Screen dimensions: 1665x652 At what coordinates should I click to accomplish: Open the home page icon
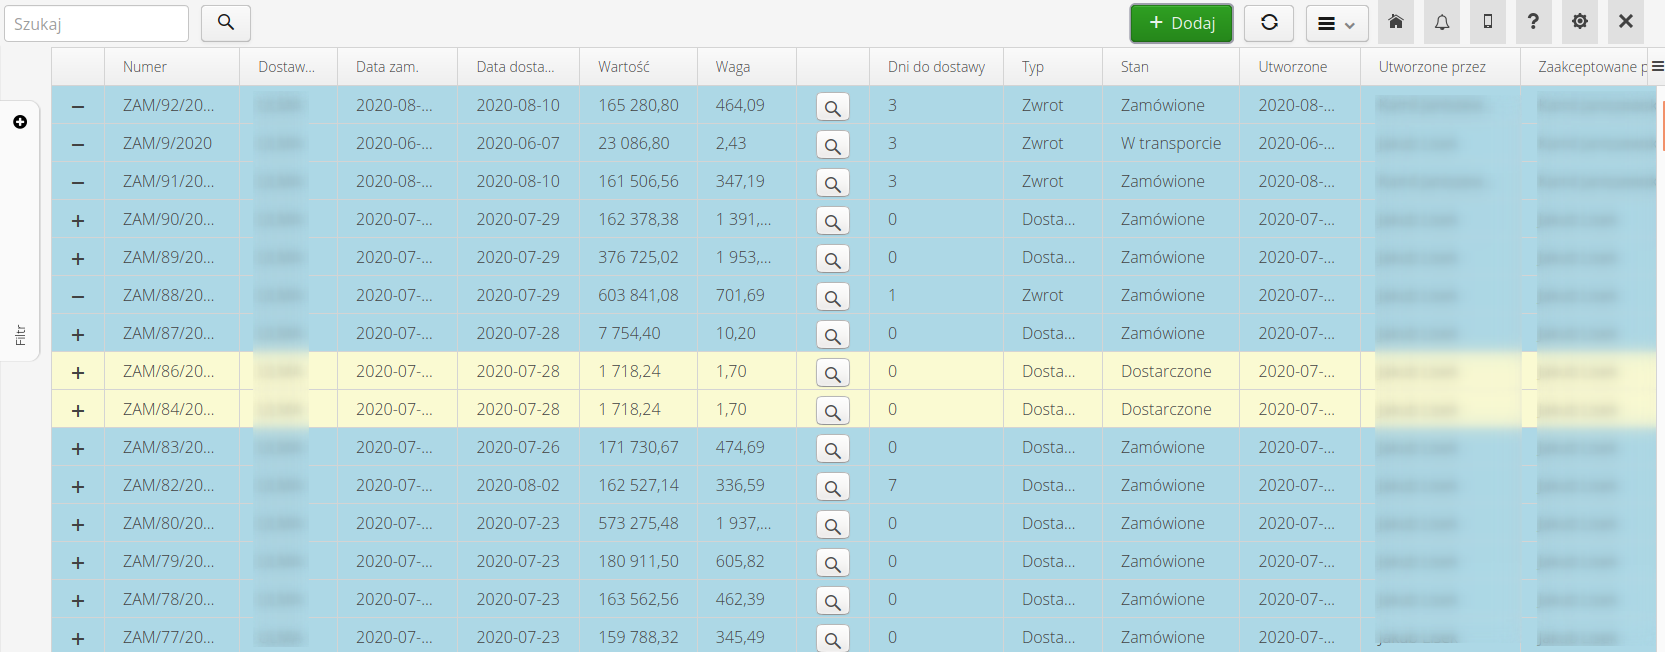pos(1395,22)
